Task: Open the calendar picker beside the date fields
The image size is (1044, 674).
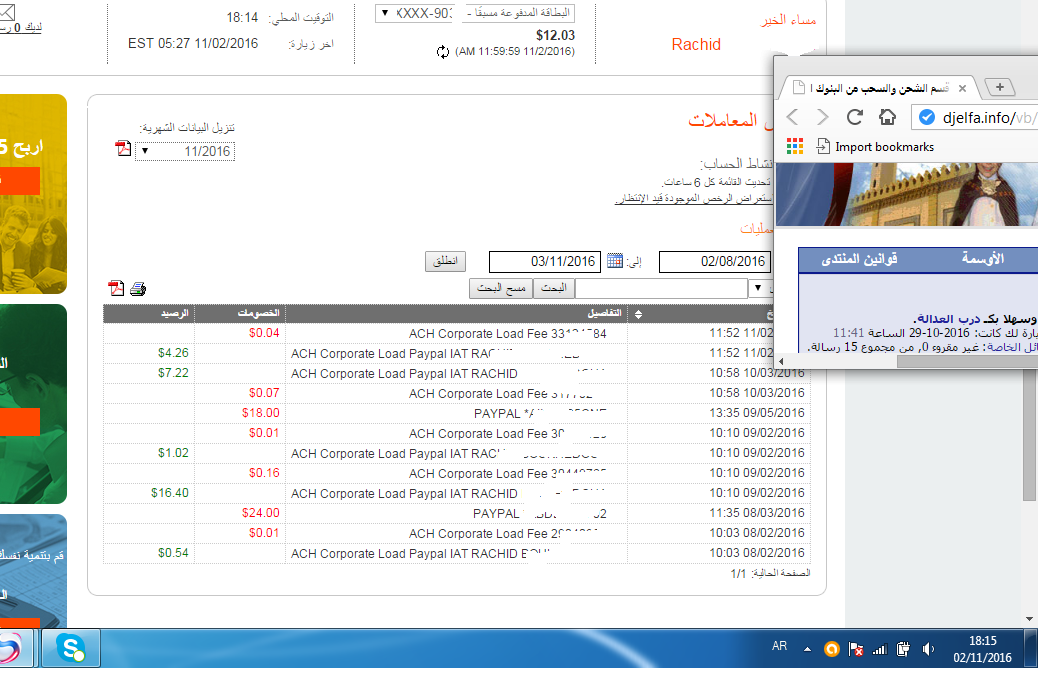Action: click(x=615, y=260)
